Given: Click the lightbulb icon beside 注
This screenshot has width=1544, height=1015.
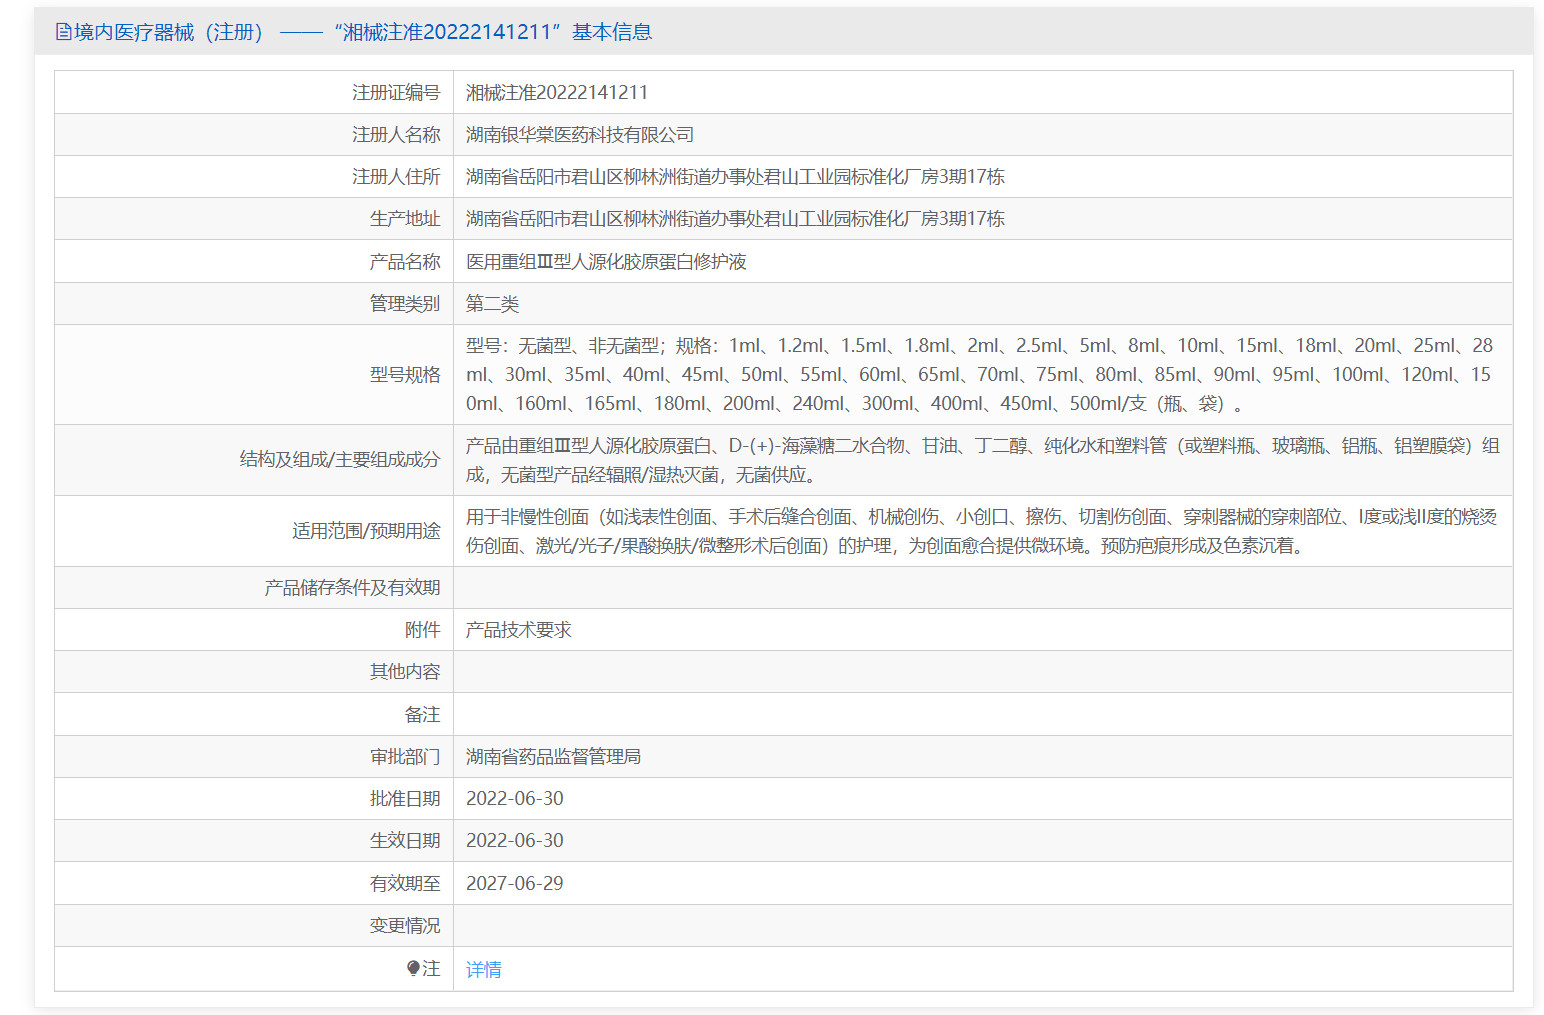Looking at the screenshot, I should 413,968.
